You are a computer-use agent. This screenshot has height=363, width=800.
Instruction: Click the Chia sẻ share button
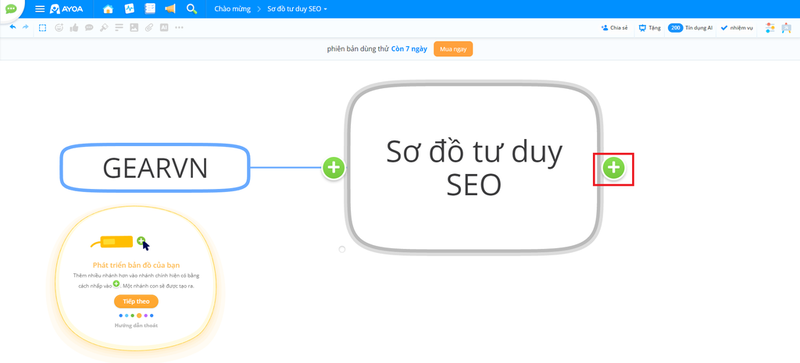pyautogui.click(x=614, y=28)
